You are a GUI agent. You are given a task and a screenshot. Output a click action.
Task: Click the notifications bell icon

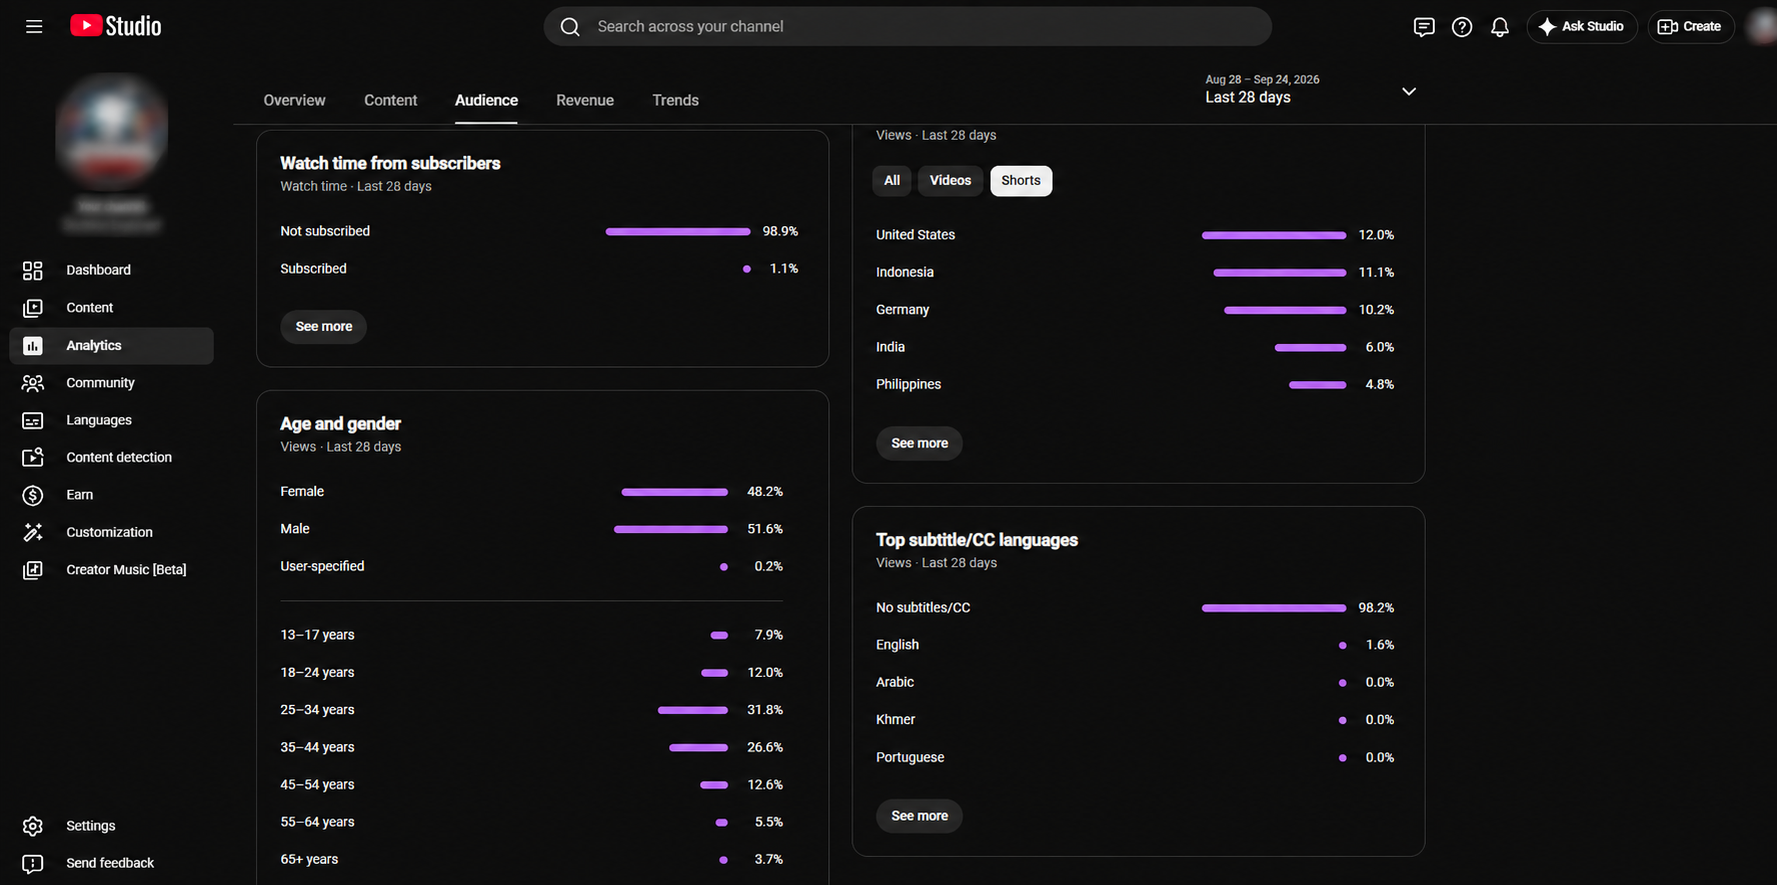(1500, 27)
